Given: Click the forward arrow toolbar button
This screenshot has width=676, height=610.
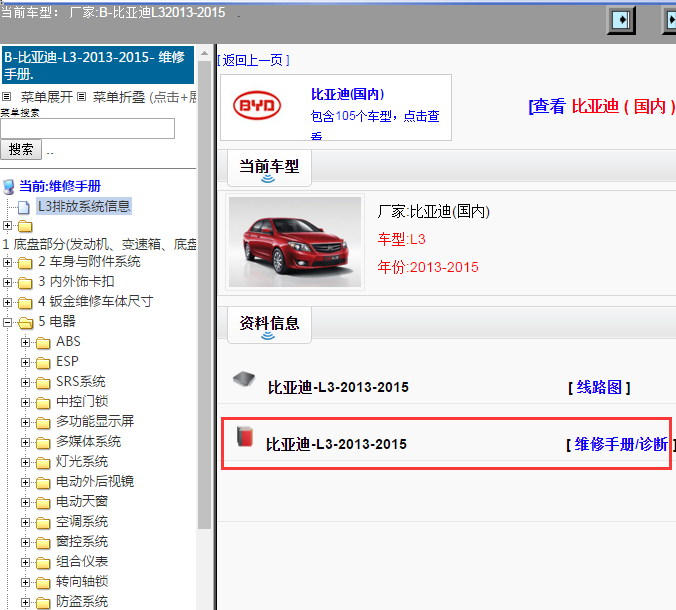Looking at the screenshot, I should click(621, 20).
